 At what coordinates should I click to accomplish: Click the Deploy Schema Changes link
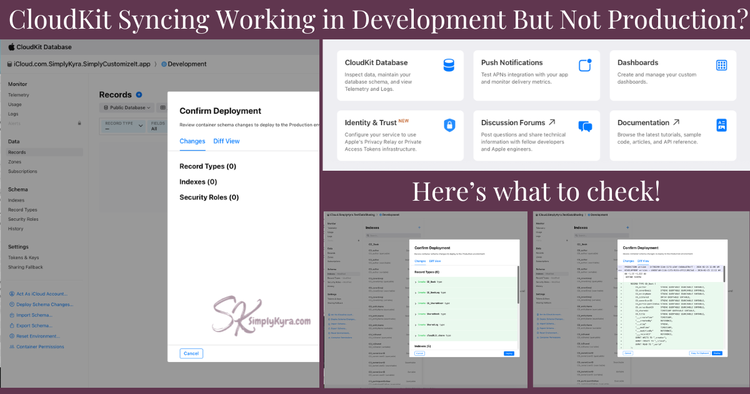(x=44, y=305)
